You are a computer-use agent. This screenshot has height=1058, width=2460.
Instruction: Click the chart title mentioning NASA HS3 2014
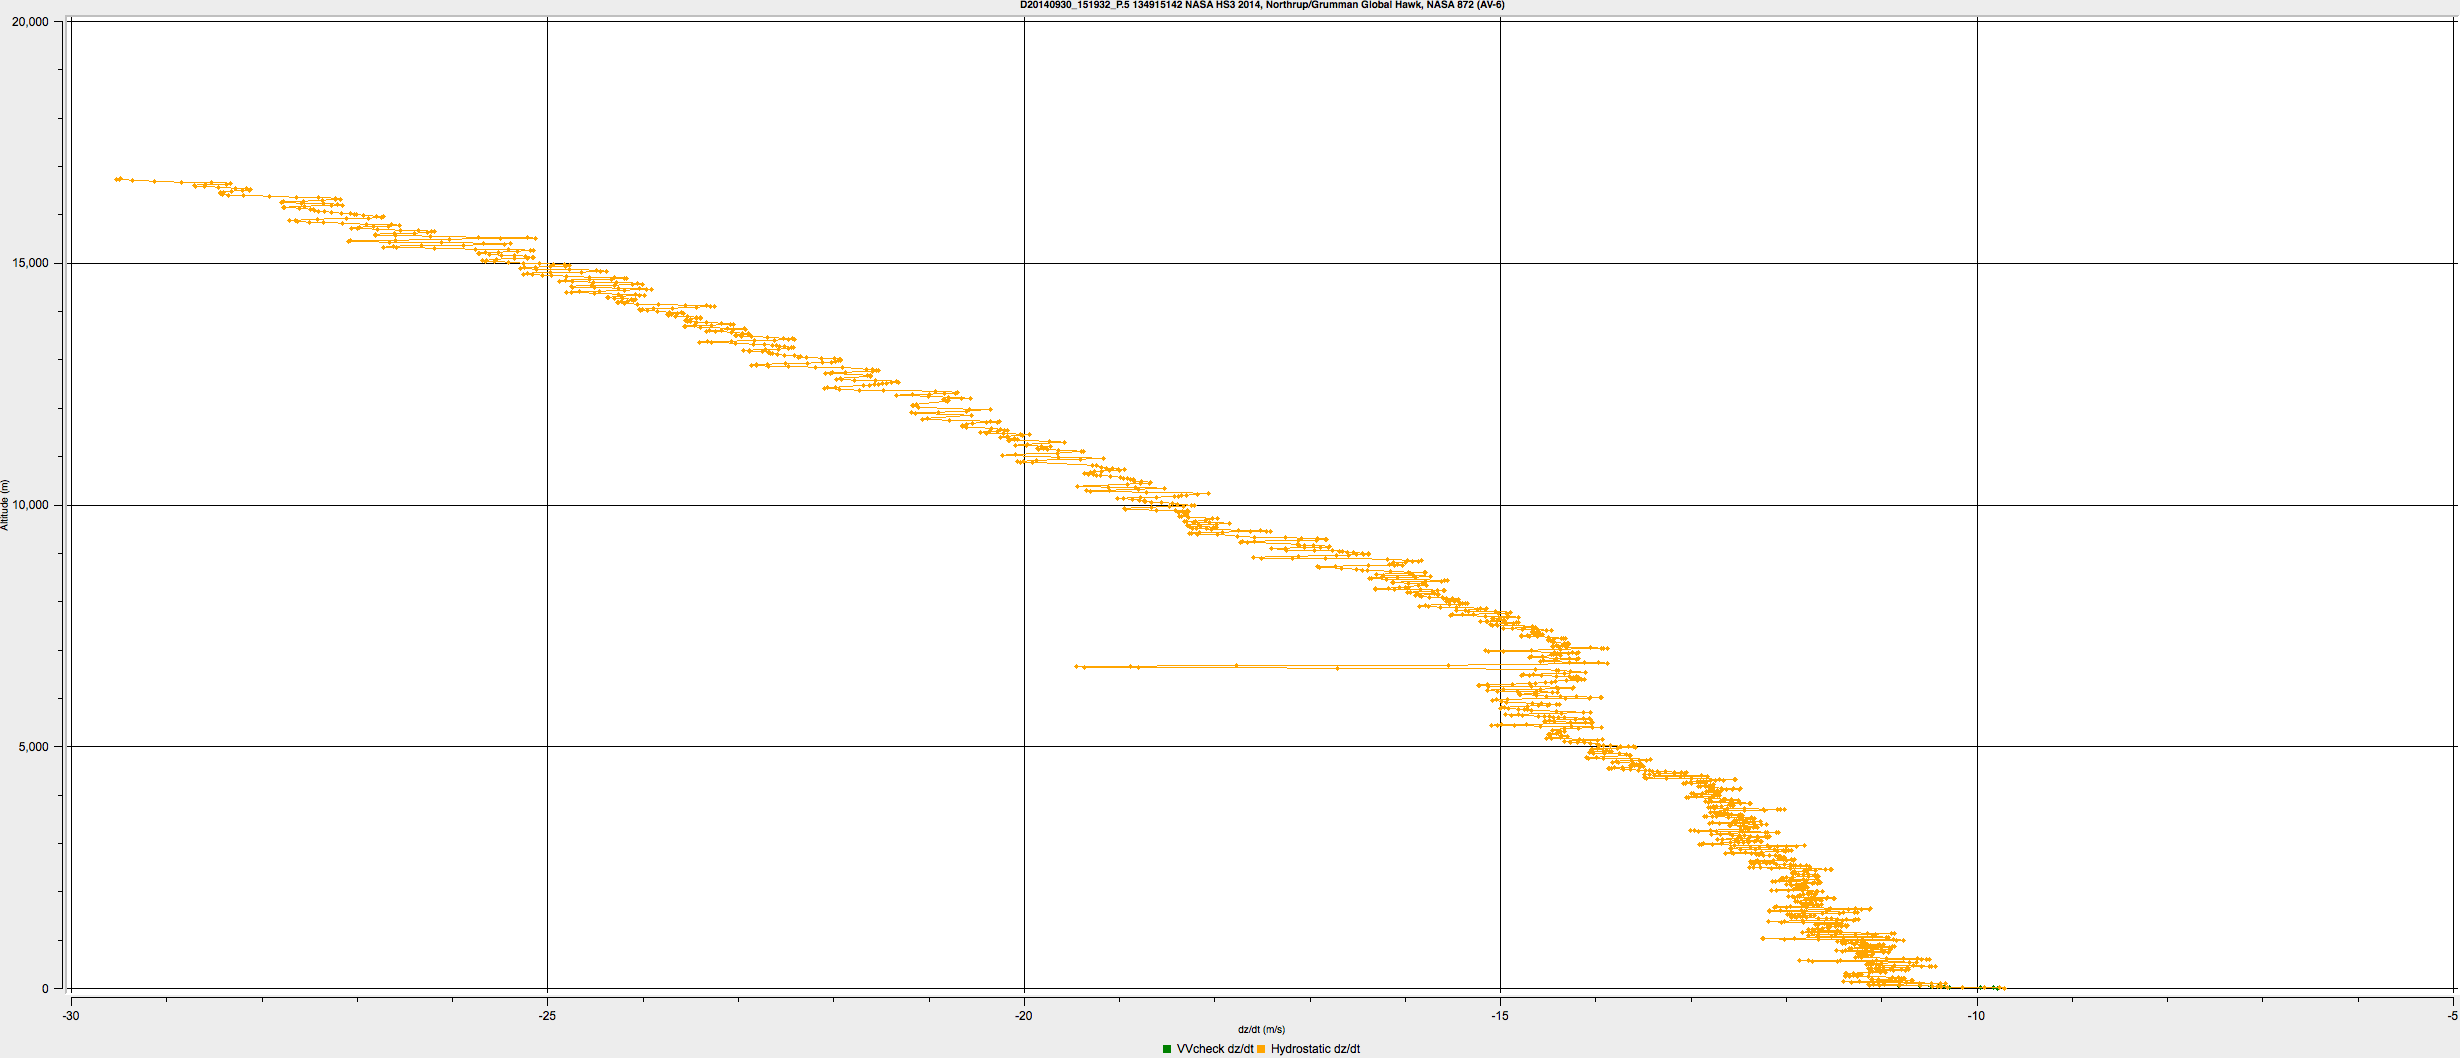[1262, 5]
